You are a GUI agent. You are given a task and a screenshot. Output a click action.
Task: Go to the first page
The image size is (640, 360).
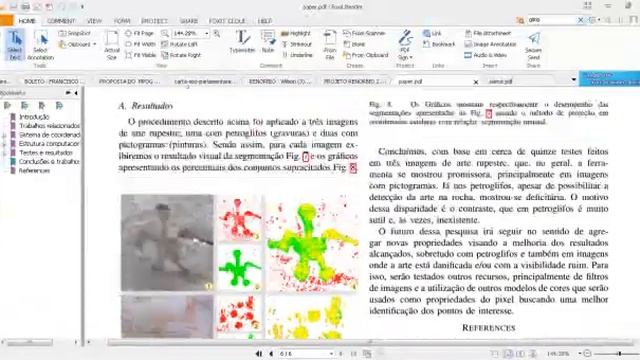[x=259, y=353]
